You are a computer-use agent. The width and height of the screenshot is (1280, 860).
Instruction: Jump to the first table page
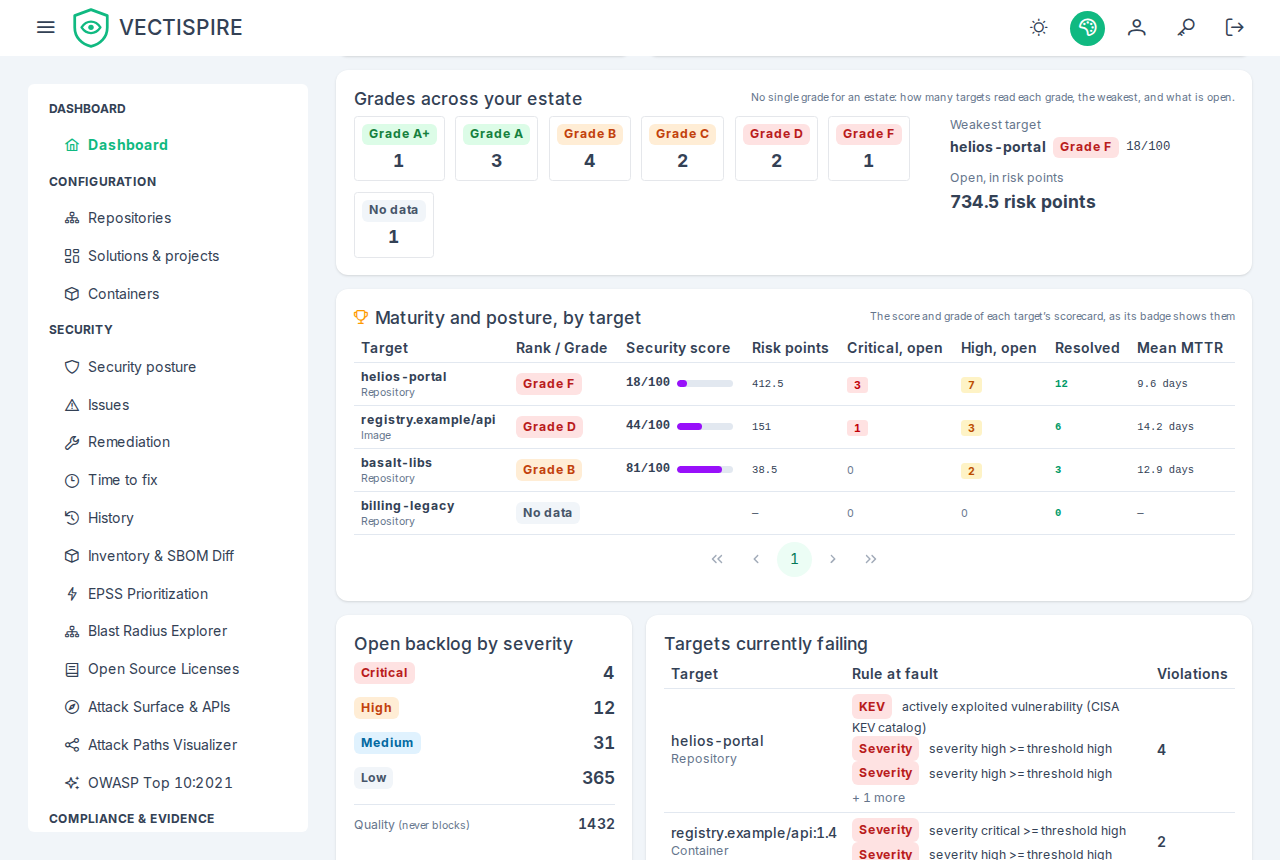(x=717, y=559)
